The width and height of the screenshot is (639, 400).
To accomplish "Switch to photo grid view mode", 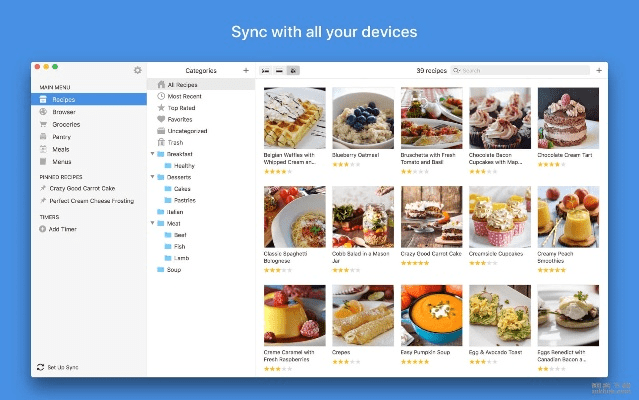I will 292,71.
